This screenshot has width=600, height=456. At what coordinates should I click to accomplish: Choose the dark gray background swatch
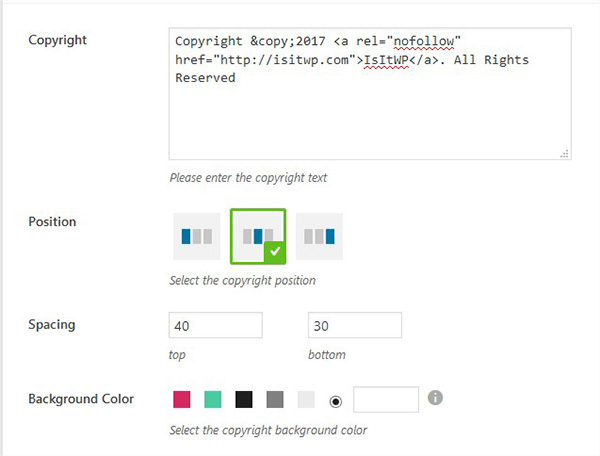click(x=275, y=399)
